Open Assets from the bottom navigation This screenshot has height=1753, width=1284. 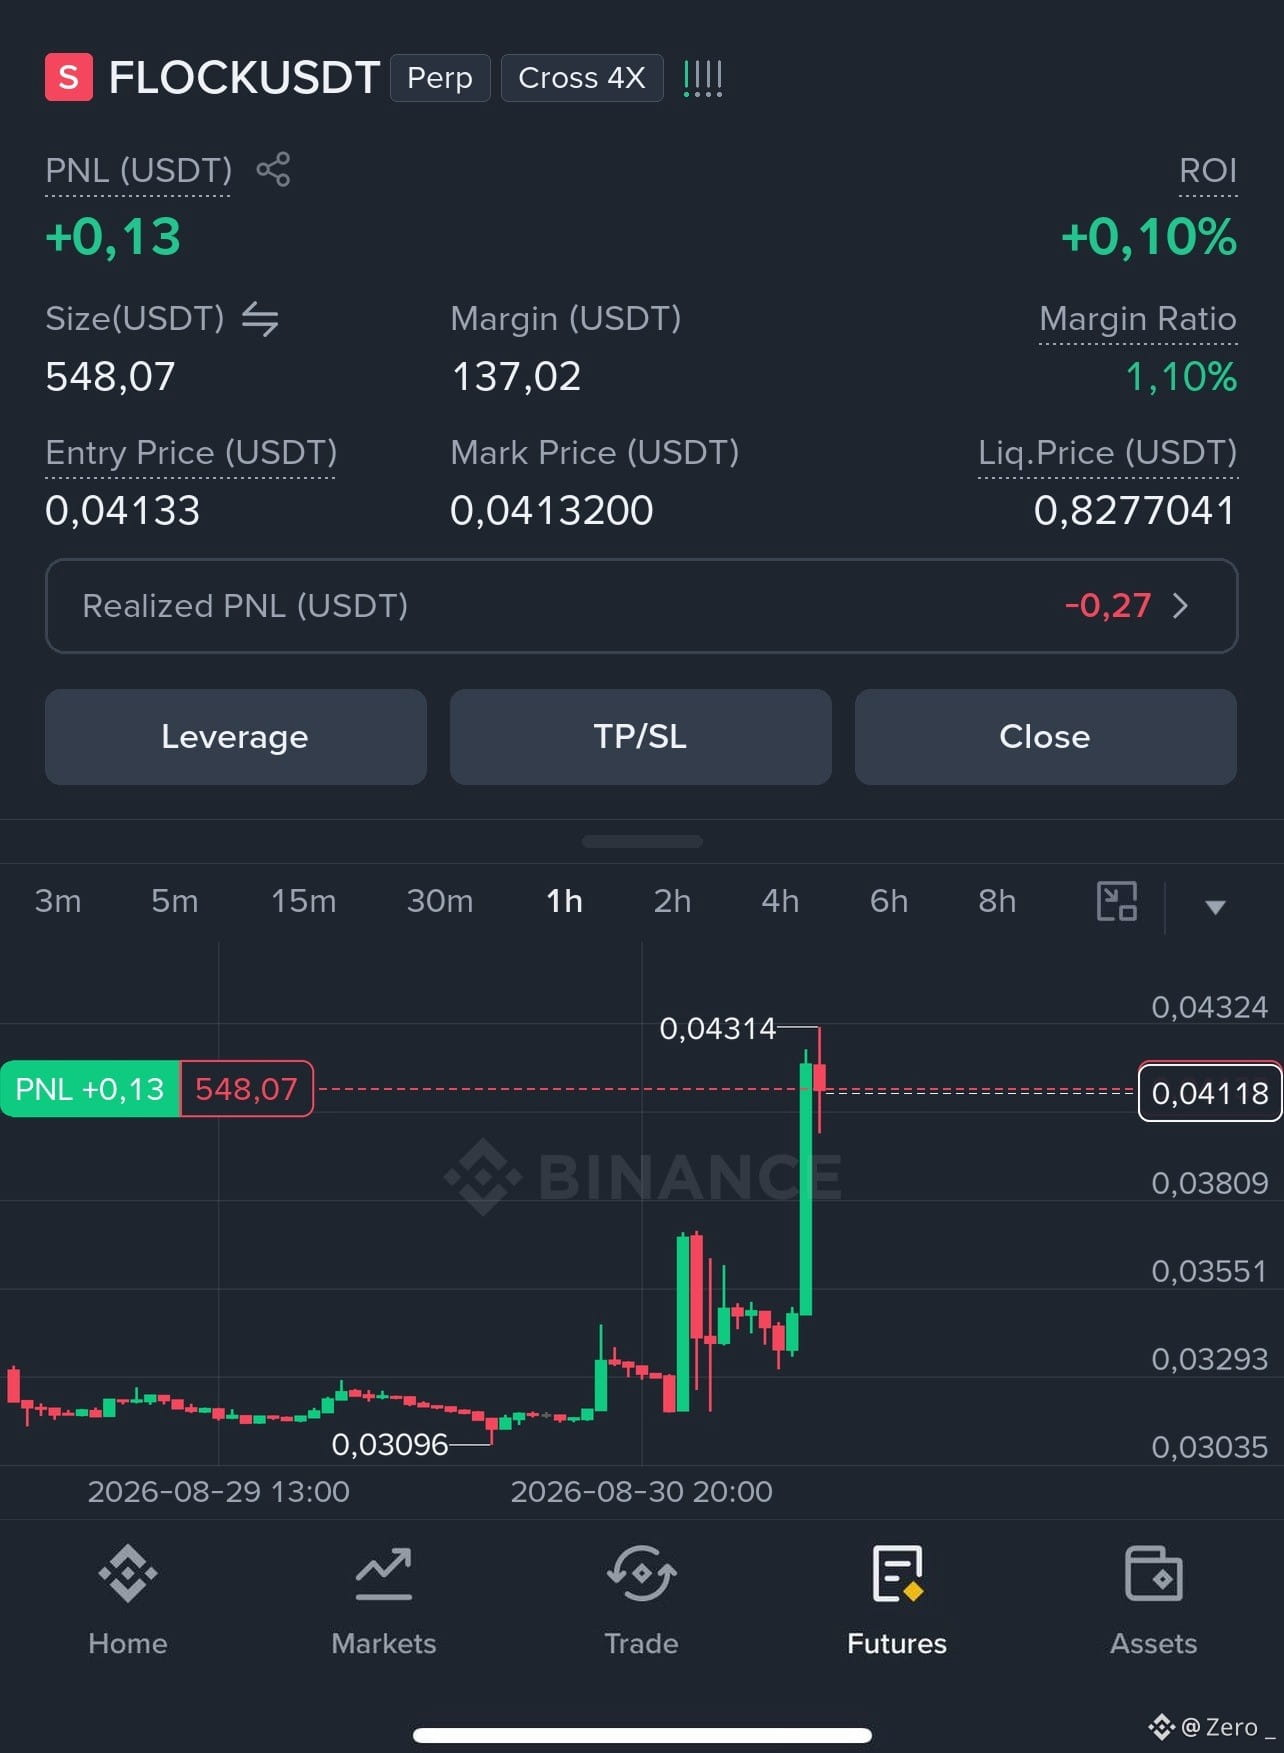click(x=1153, y=1600)
